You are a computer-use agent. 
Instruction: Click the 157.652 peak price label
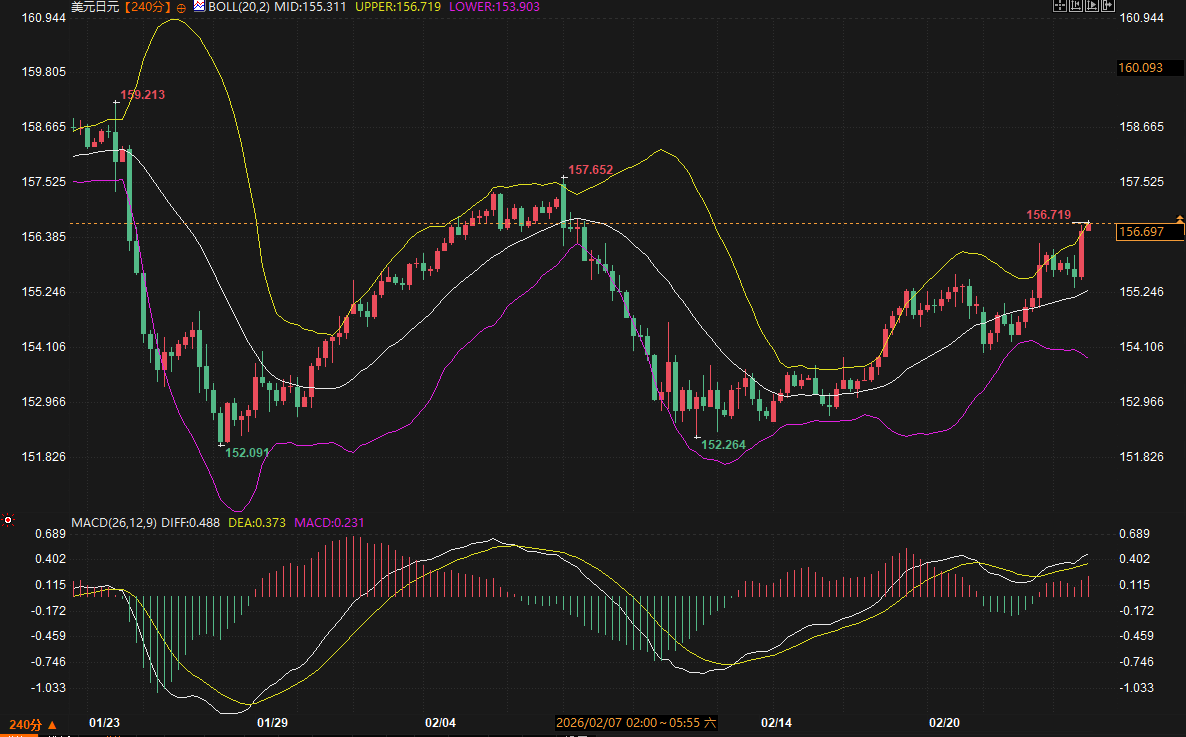pyautogui.click(x=590, y=170)
